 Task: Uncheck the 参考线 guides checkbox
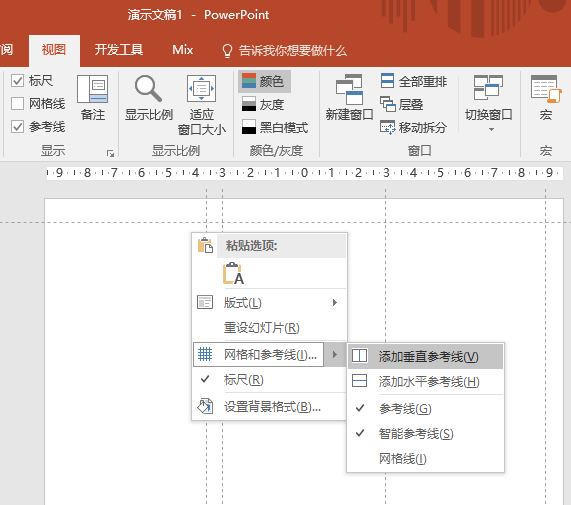pos(17,127)
